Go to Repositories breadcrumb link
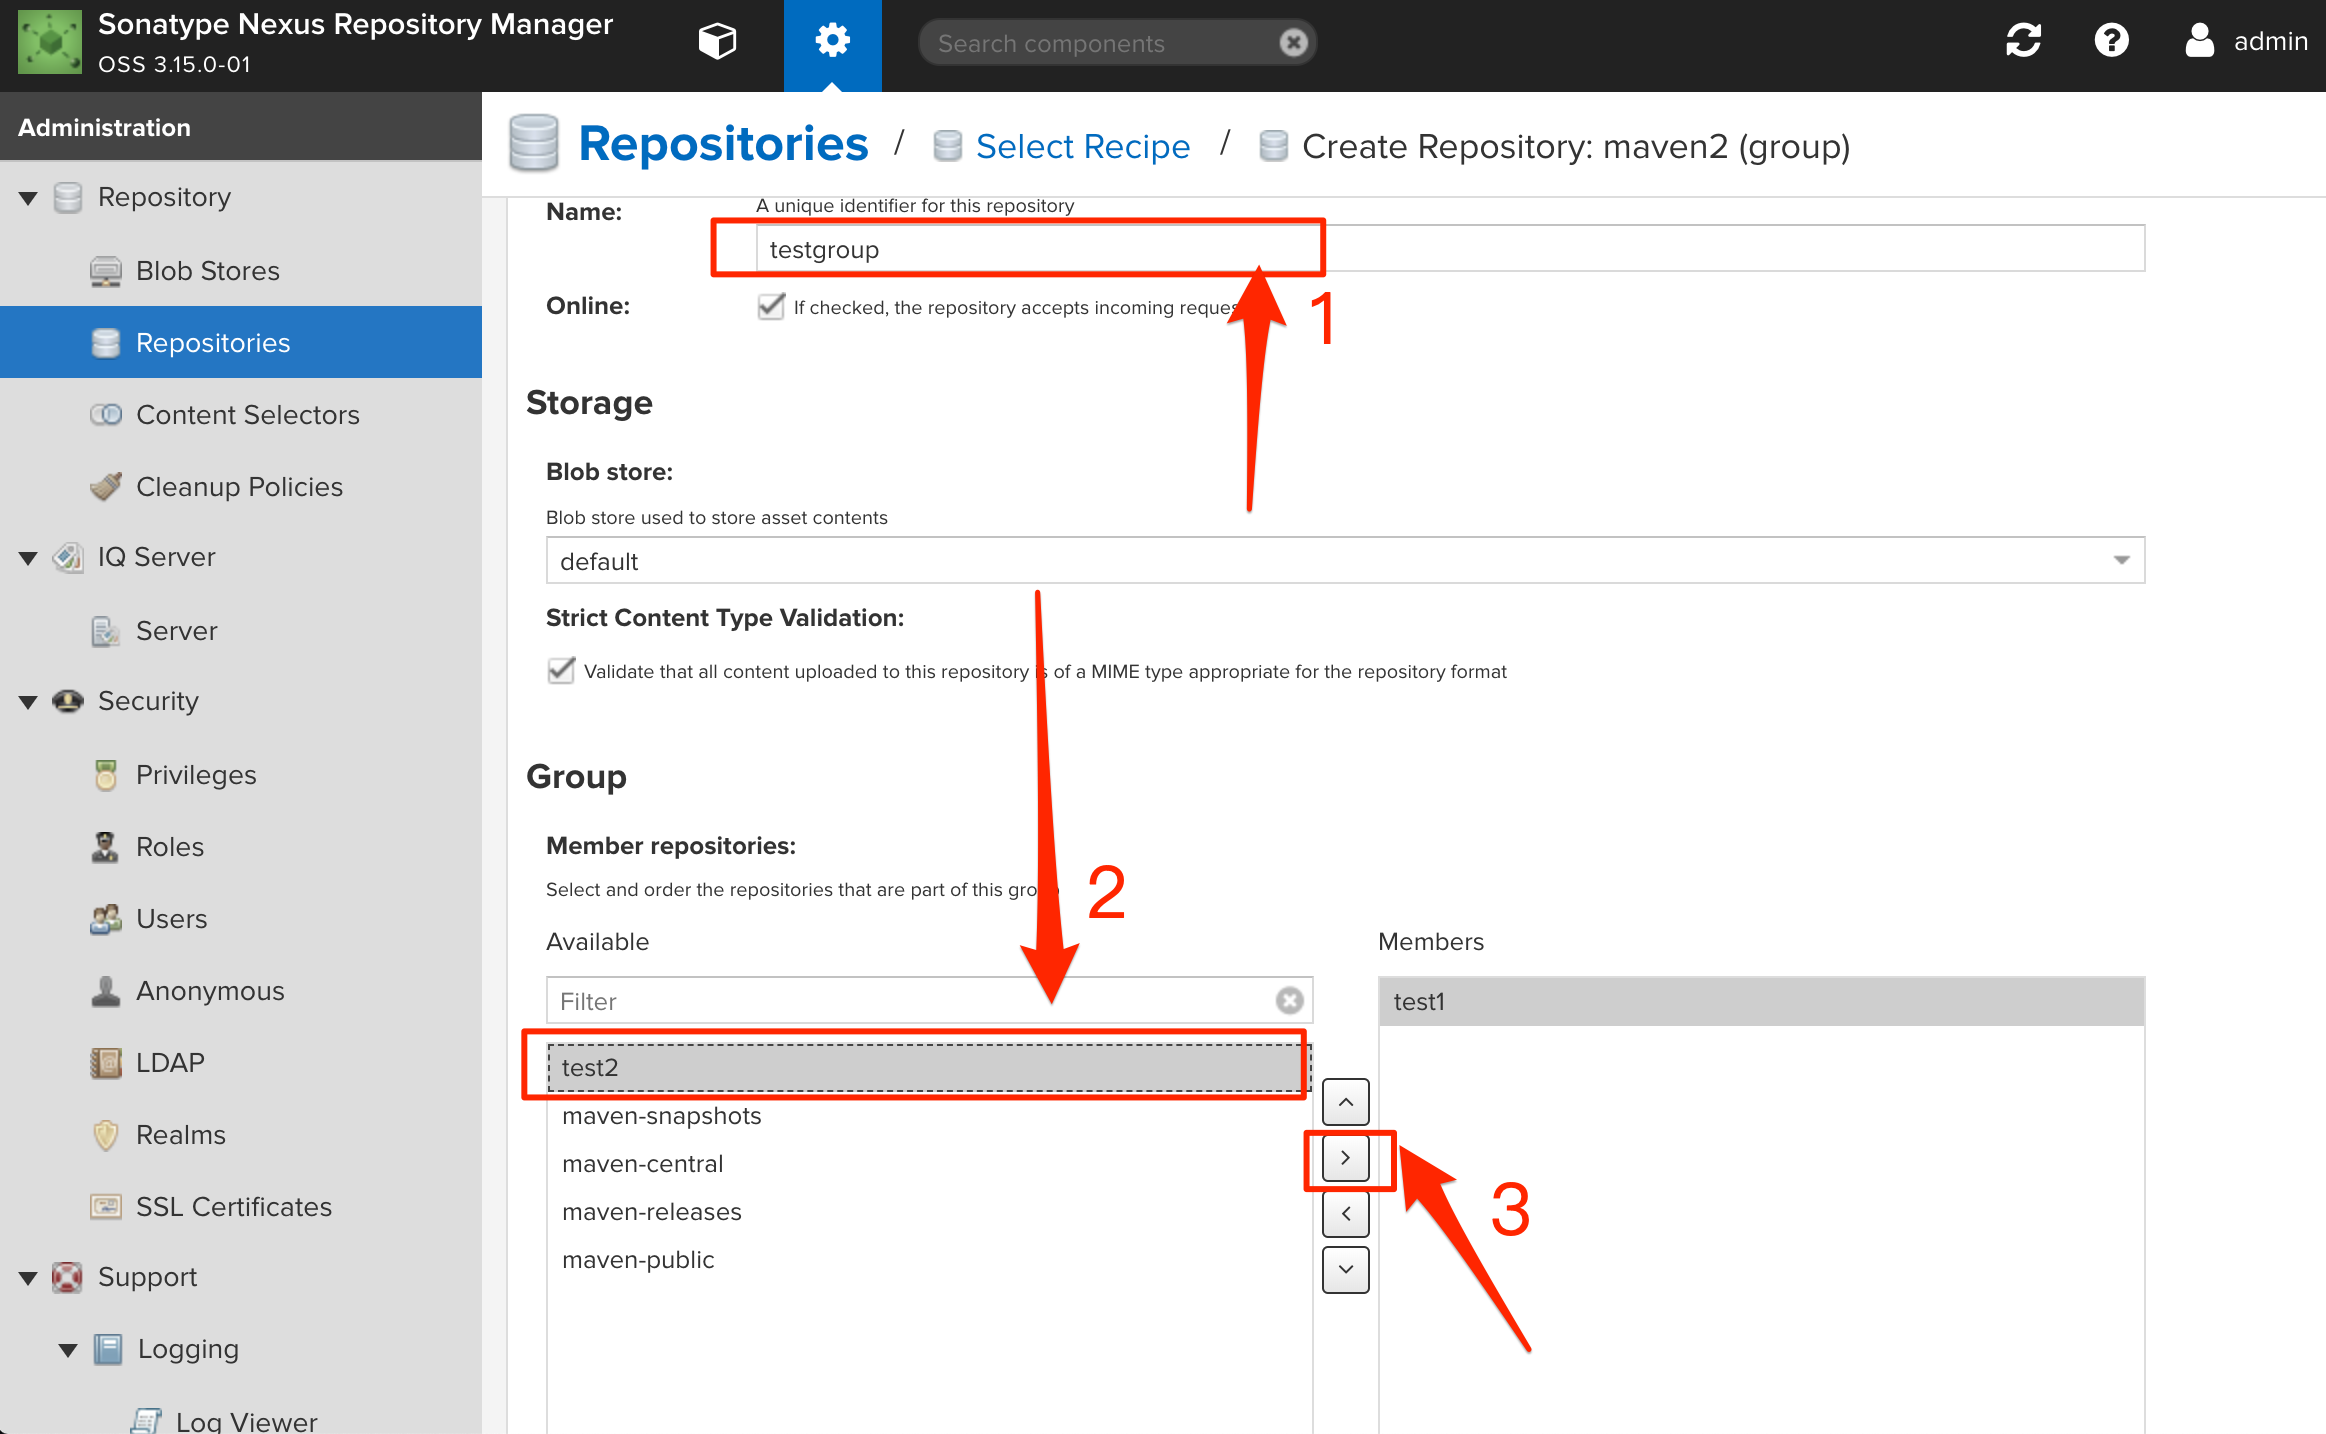 723,144
